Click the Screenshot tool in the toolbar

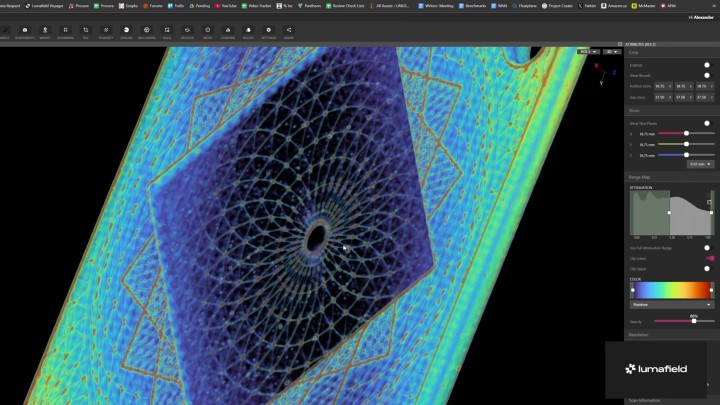pos(24,30)
